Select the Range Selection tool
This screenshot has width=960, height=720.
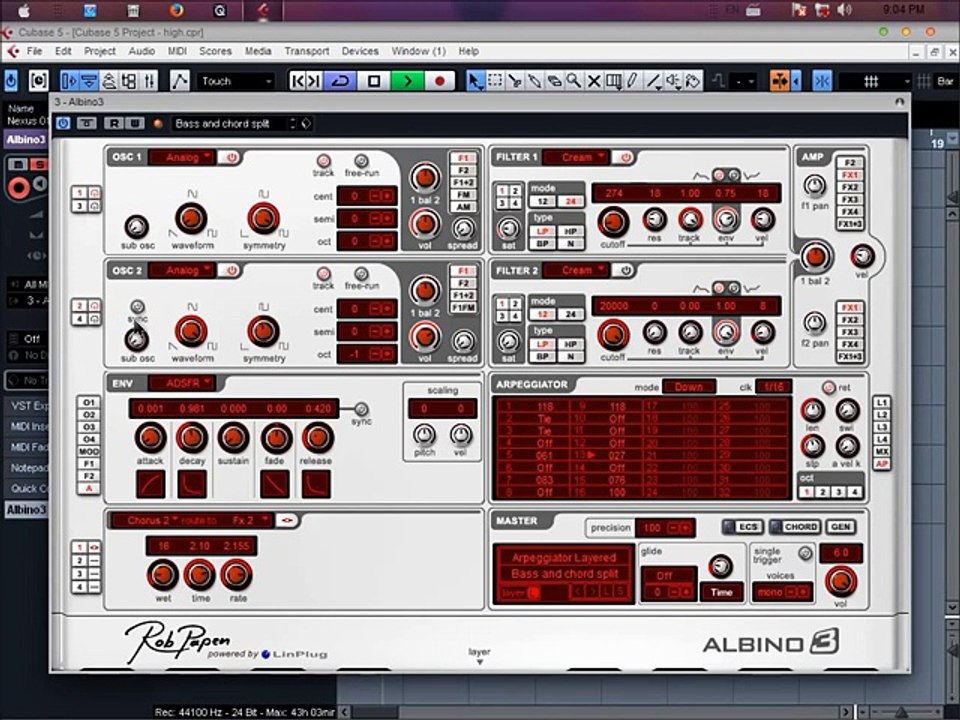pyautogui.click(x=495, y=81)
